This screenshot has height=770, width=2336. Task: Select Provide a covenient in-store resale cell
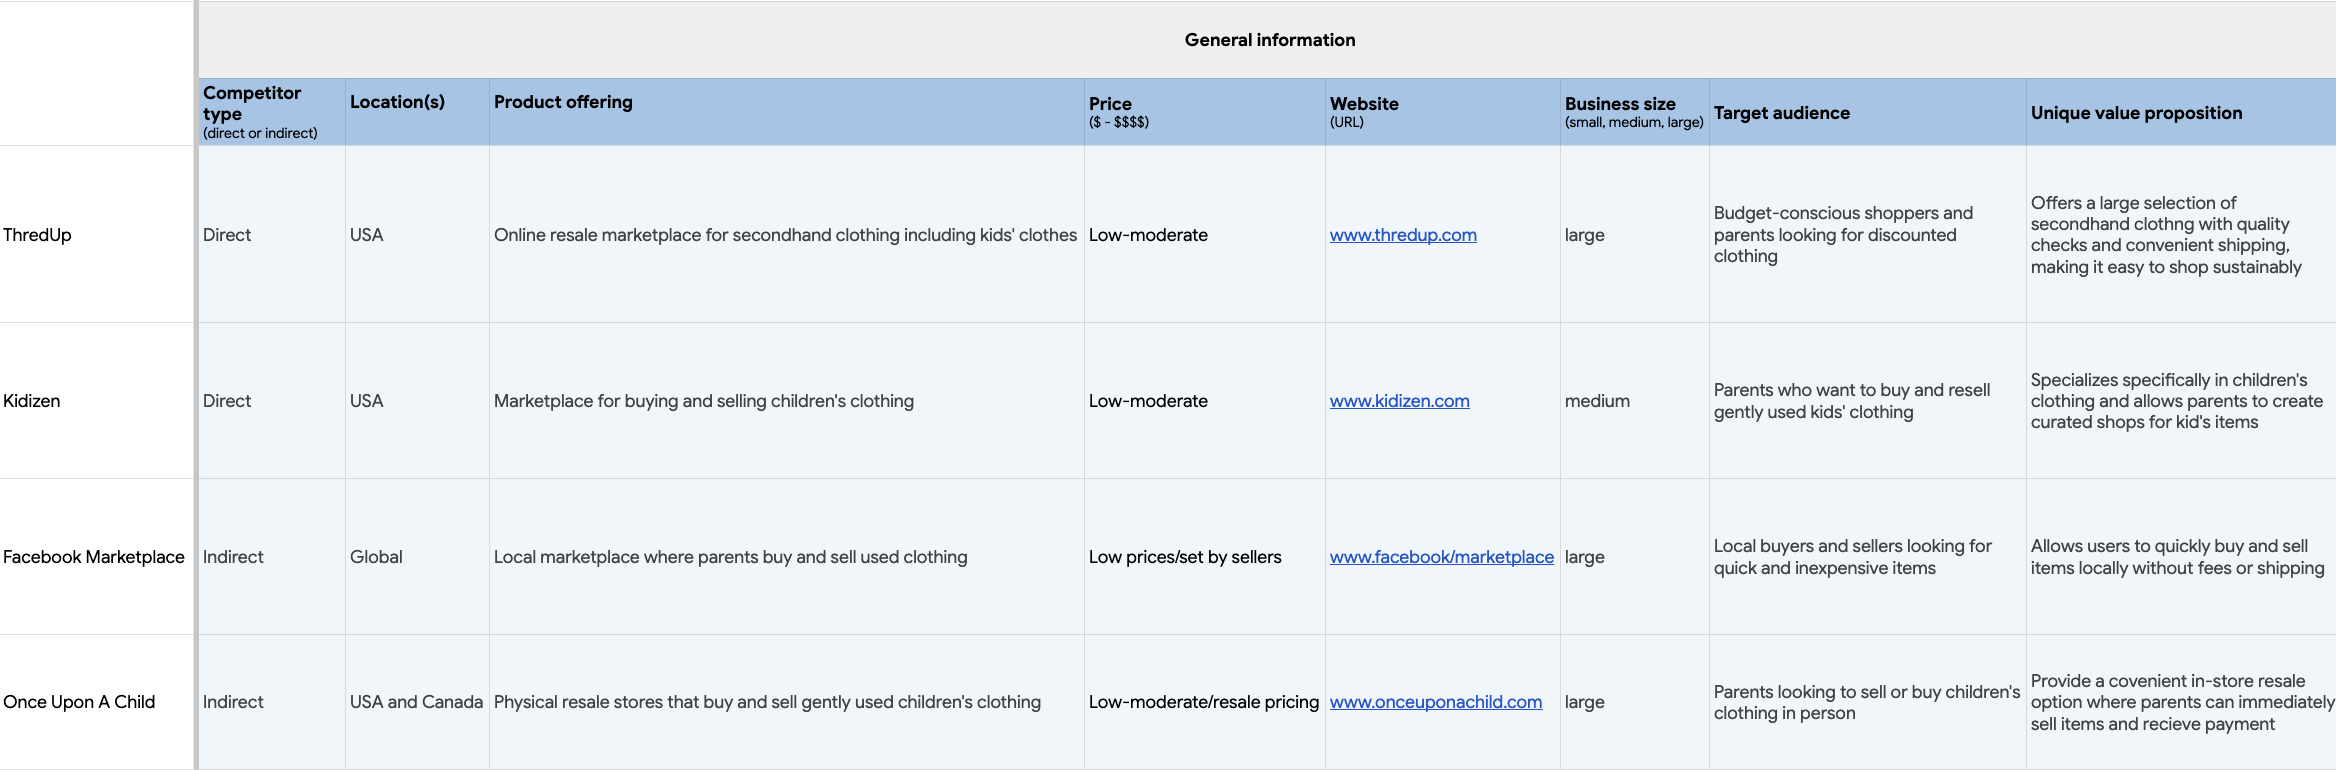tap(2181, 702)
